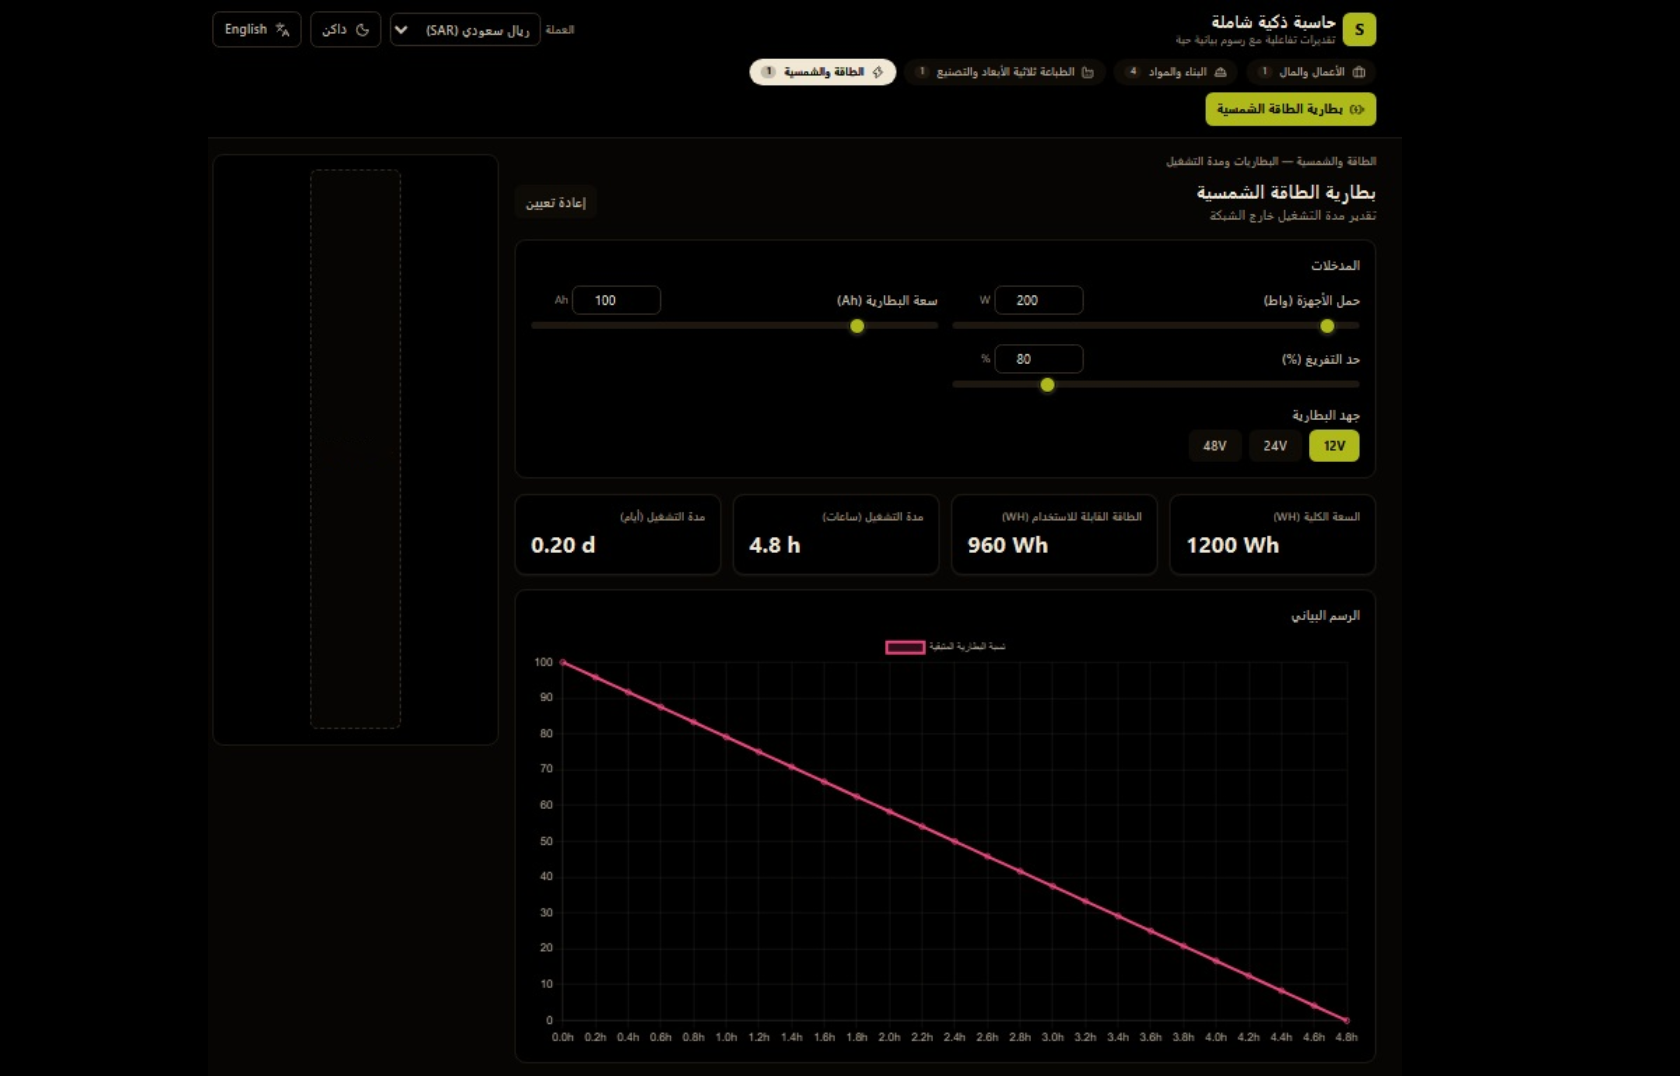Switch to the البناء والمواد category tab
This screenshot has height=1076, width=1680.
pyautogui.click(x=1176, y=72)
